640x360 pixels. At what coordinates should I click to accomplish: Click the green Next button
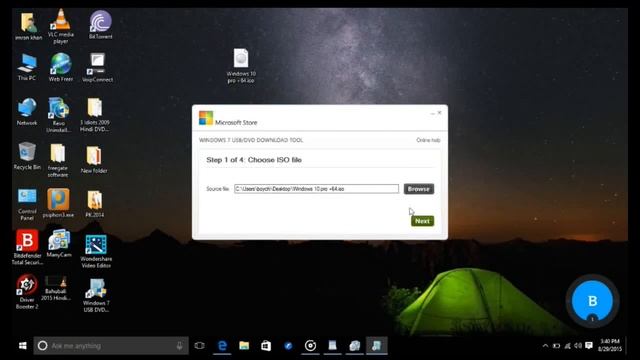422,221
